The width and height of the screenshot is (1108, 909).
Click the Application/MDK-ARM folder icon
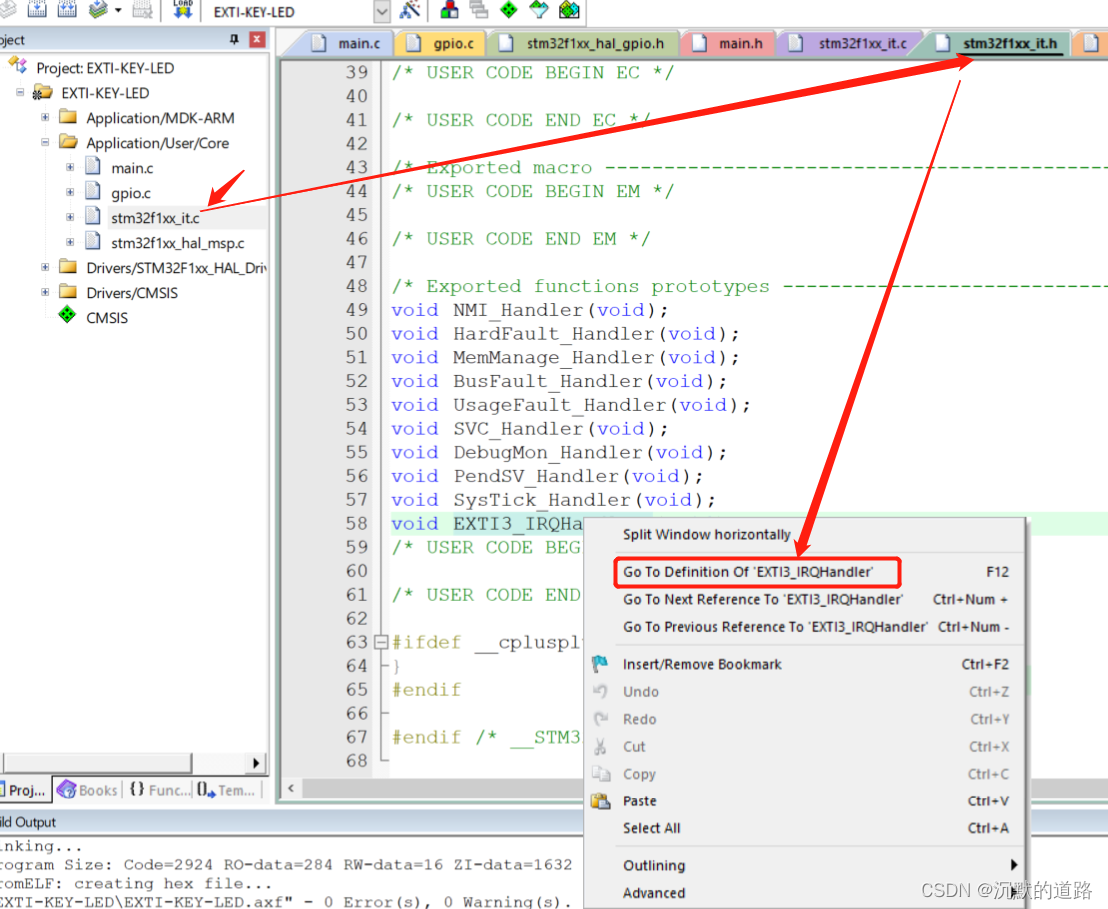click(68, 117)
